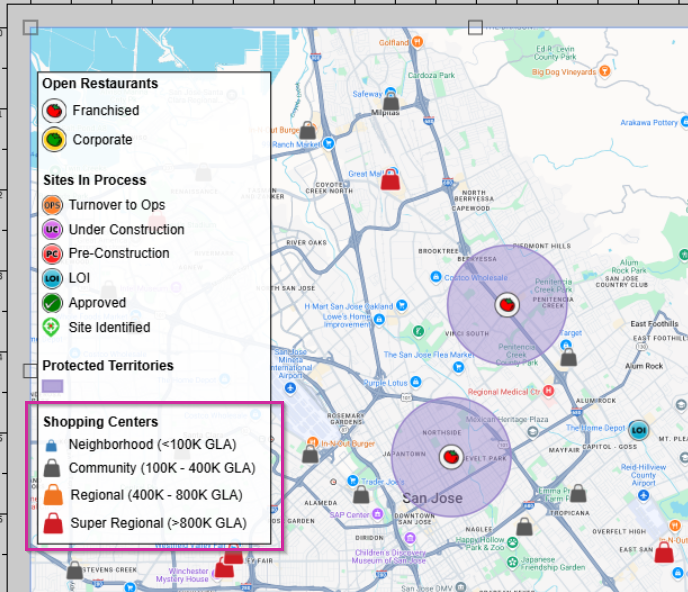Click the Corporate restaurant legend icon
Image resolution: width=688 pixels, height=592 pixels.
(x=54, y=140)
